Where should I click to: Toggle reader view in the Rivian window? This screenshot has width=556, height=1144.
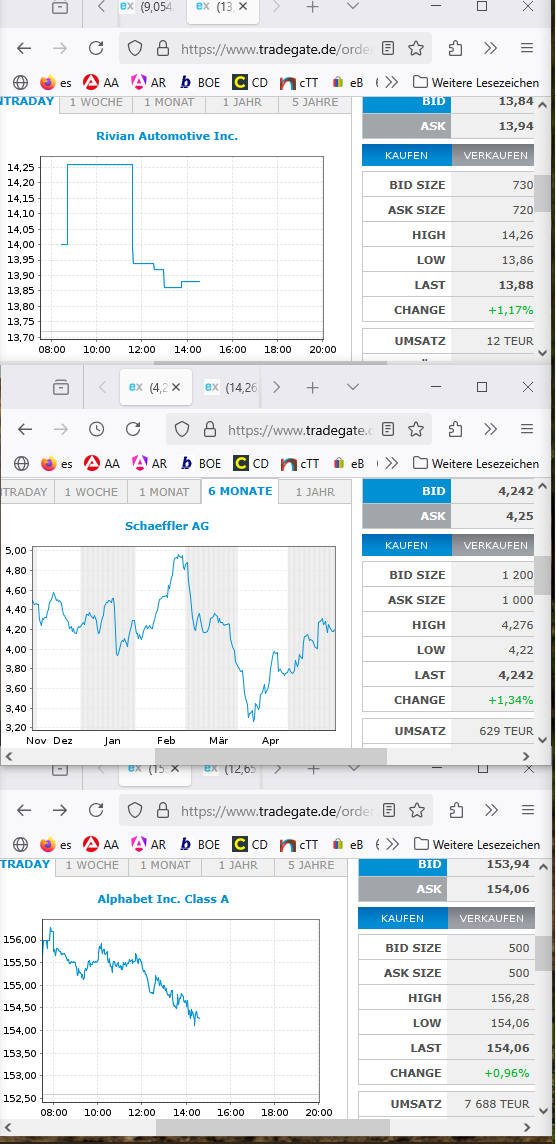pos(388,49)
